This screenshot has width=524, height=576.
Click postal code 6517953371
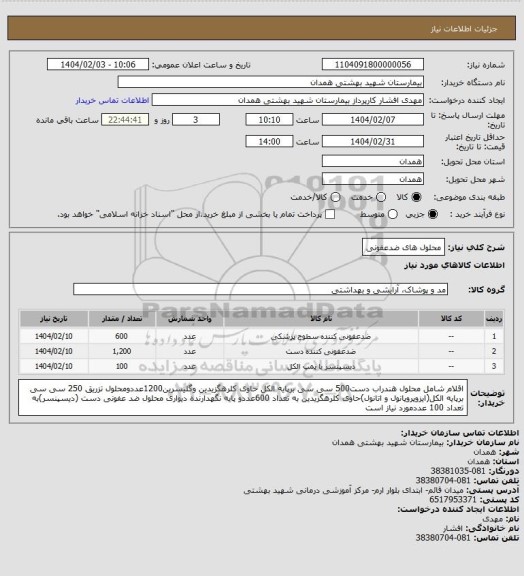453,500
